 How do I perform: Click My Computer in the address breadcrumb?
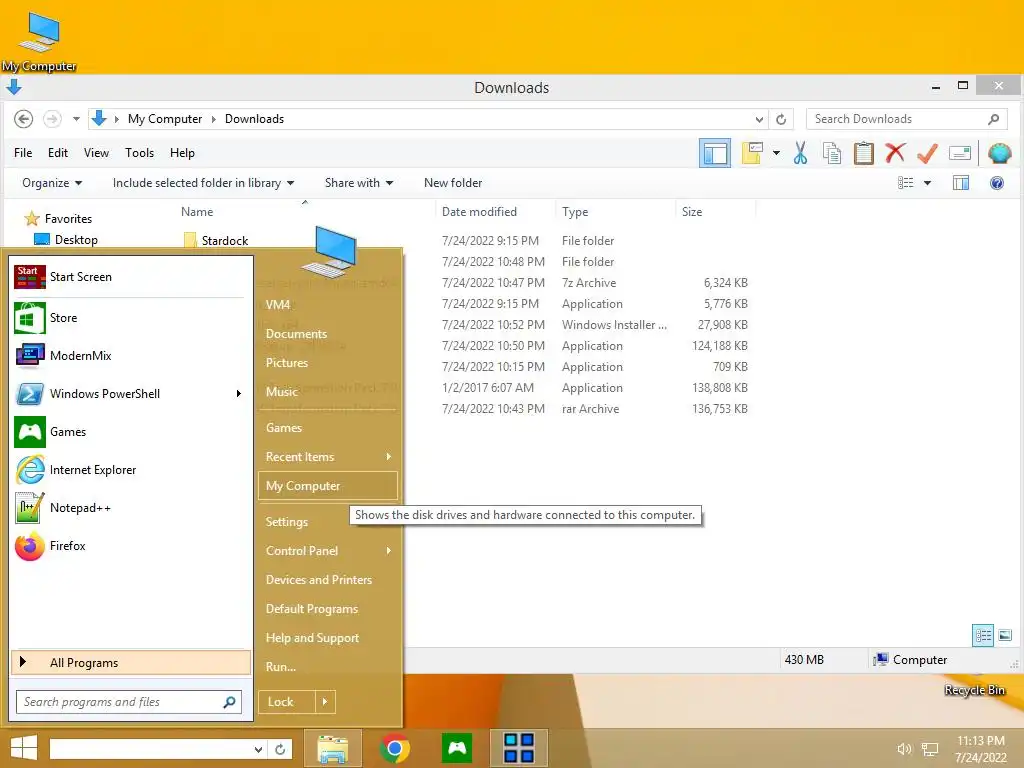165,119
